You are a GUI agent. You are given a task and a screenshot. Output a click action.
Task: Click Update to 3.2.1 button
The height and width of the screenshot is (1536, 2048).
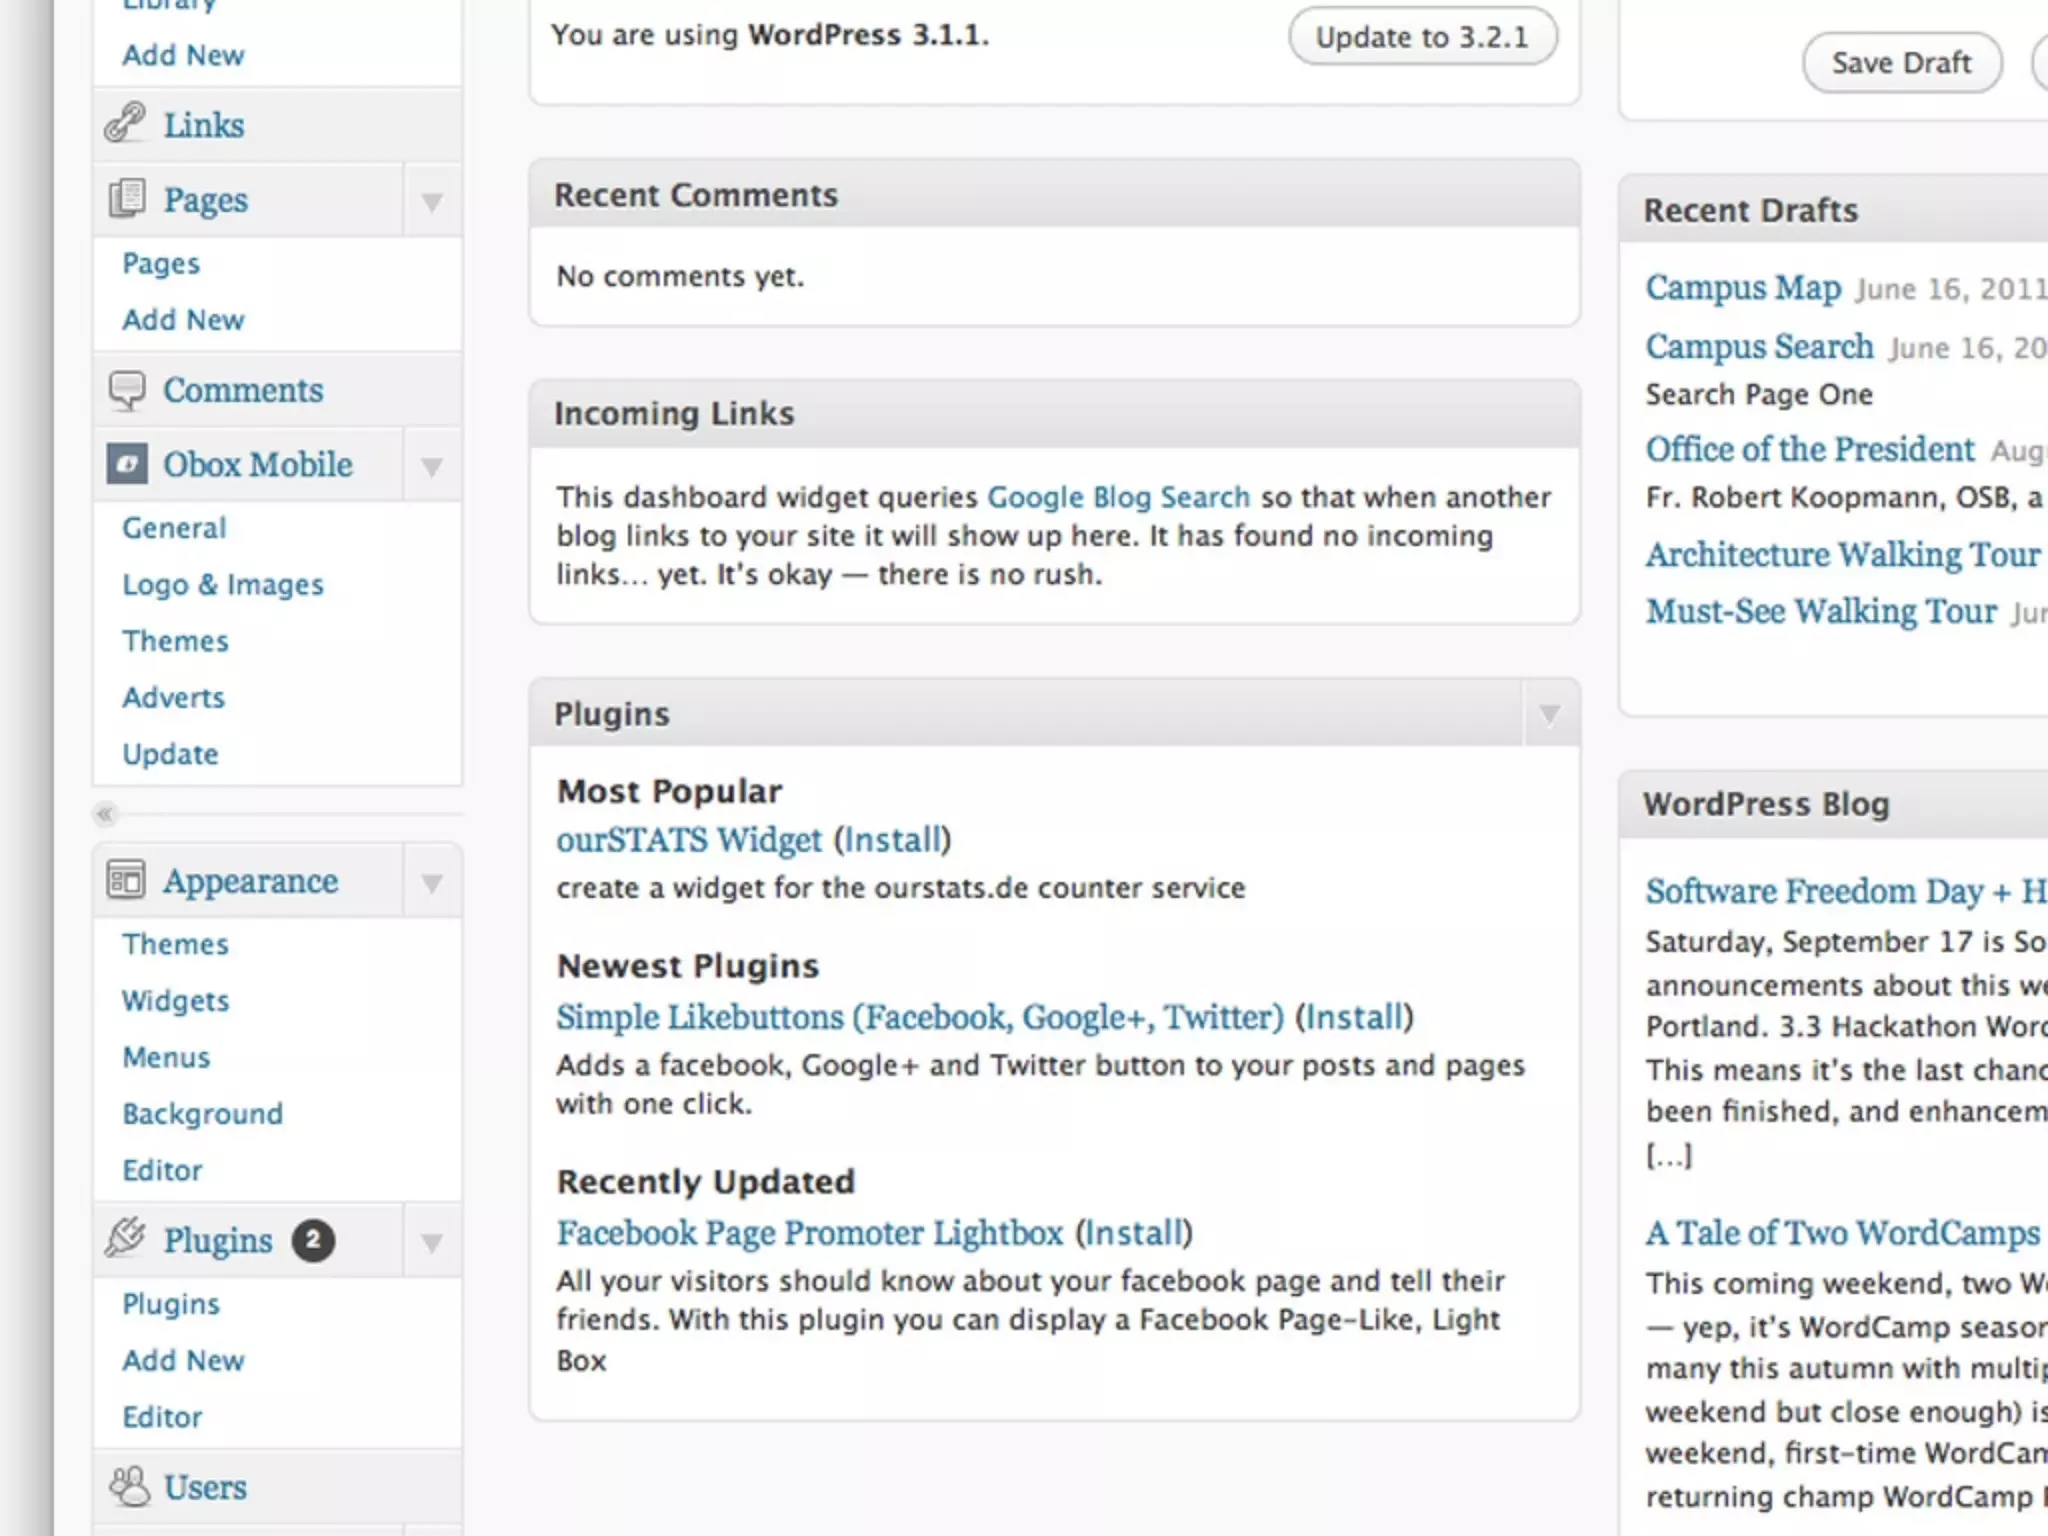point(1421,37)
